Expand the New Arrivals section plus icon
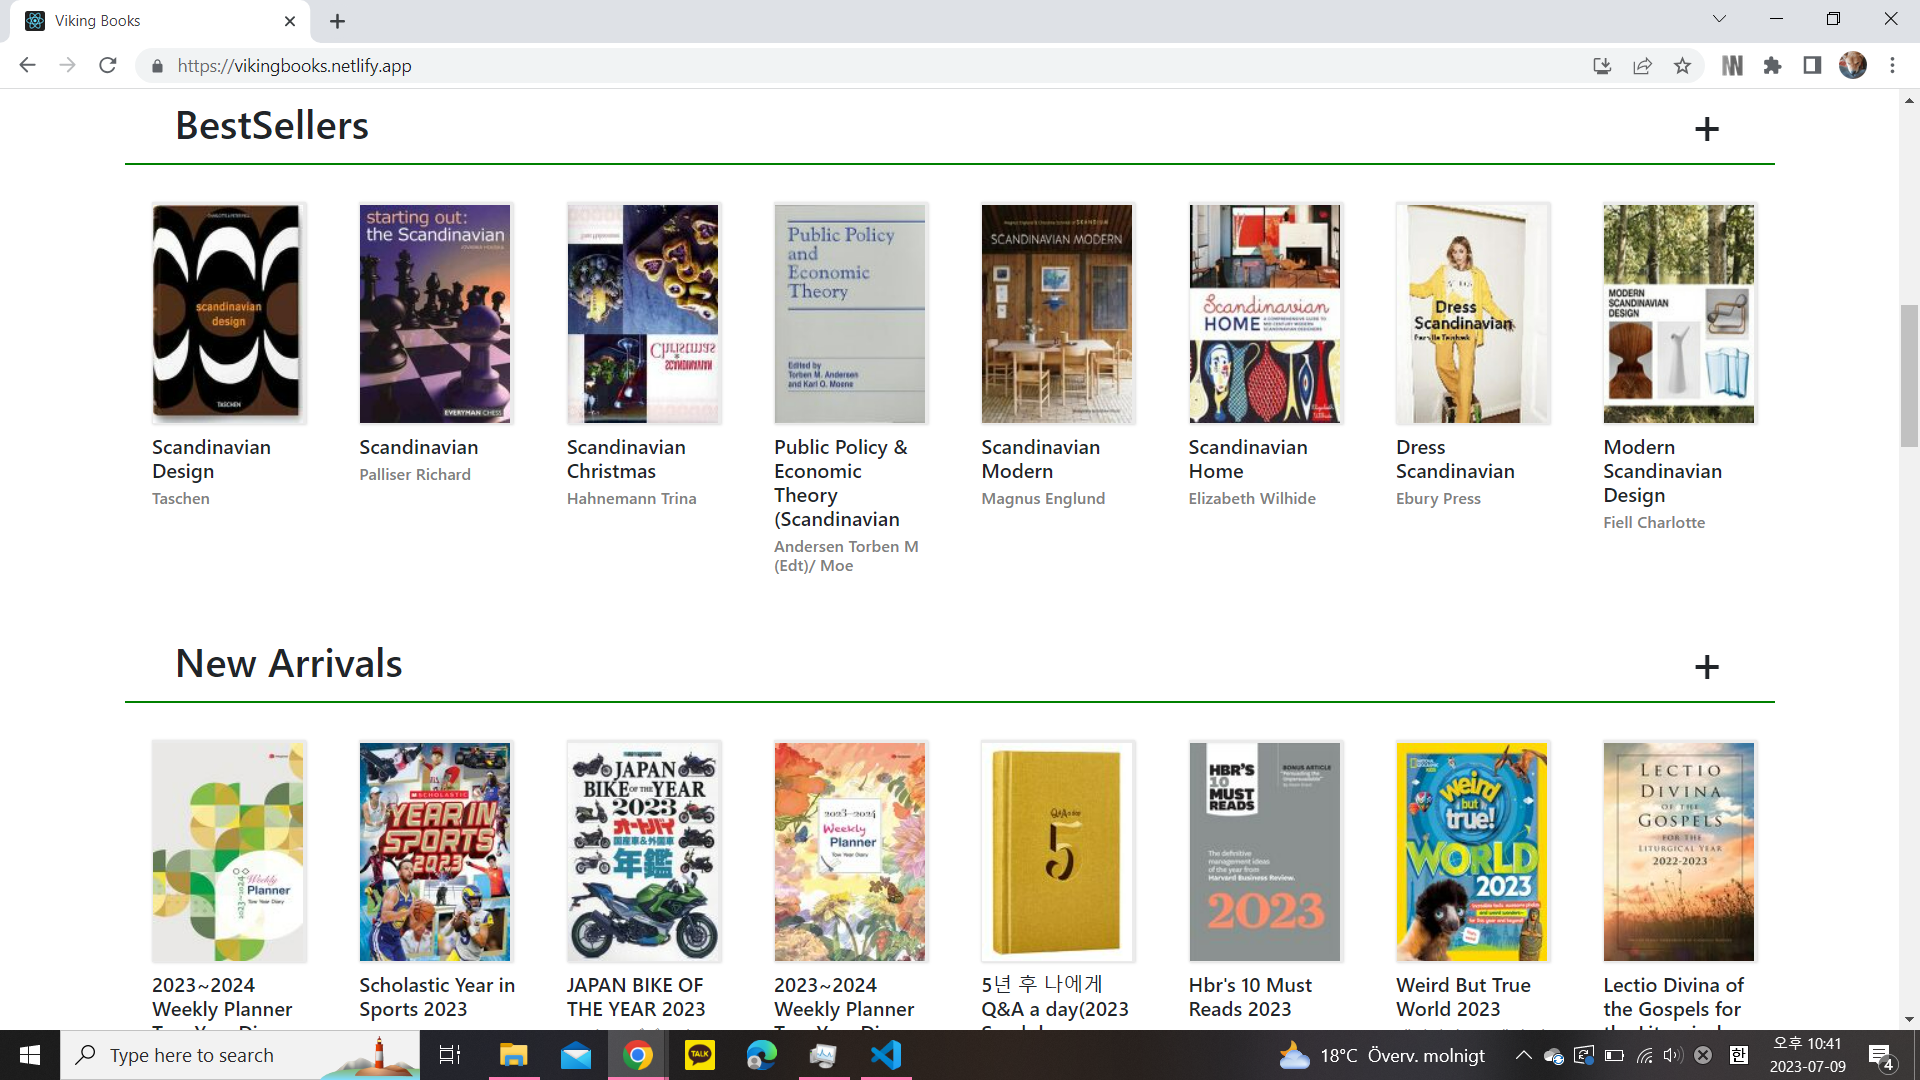Screen dimensions: 1920x1080 pos(1707,667)
